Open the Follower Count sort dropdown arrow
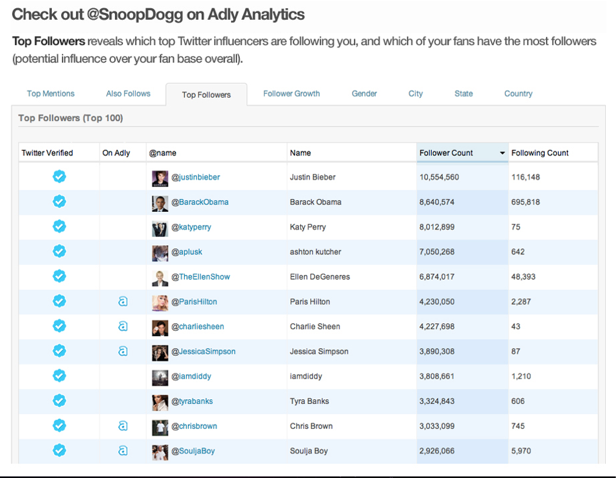Screen dimensions: 616x478 (502, 153)
